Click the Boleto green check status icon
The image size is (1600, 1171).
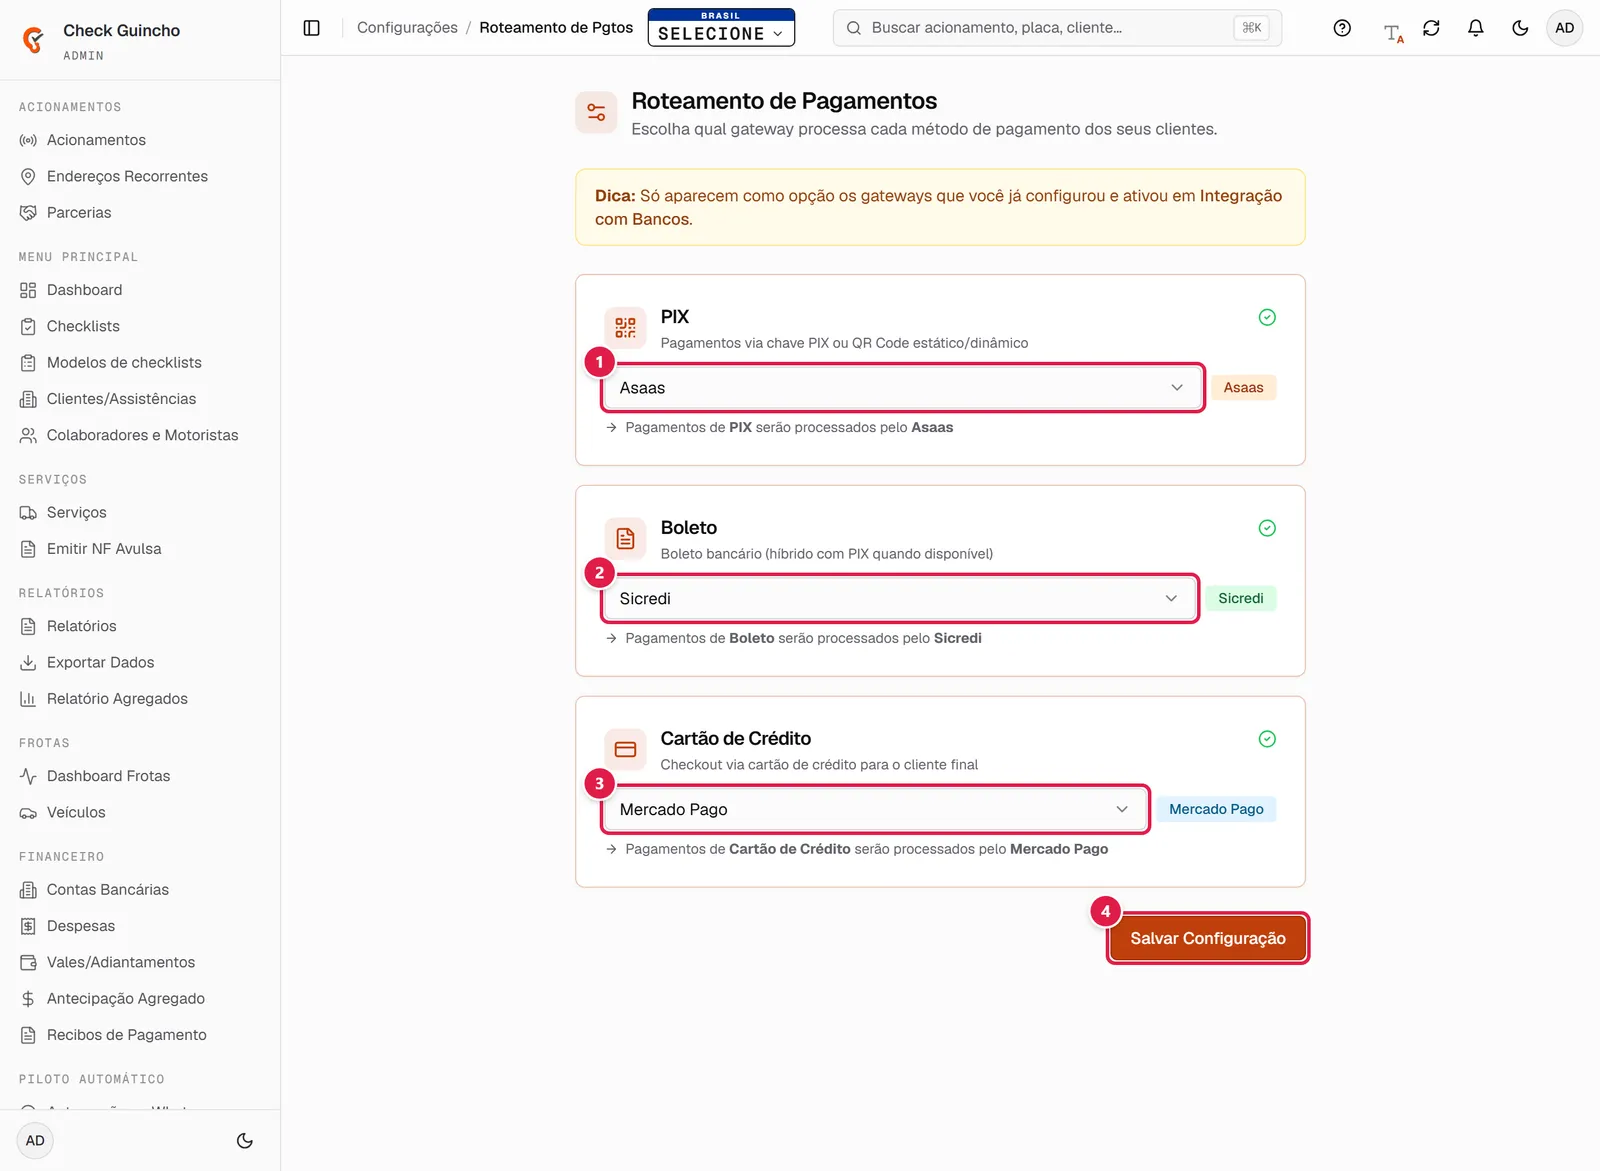[x=1267, y=528]
